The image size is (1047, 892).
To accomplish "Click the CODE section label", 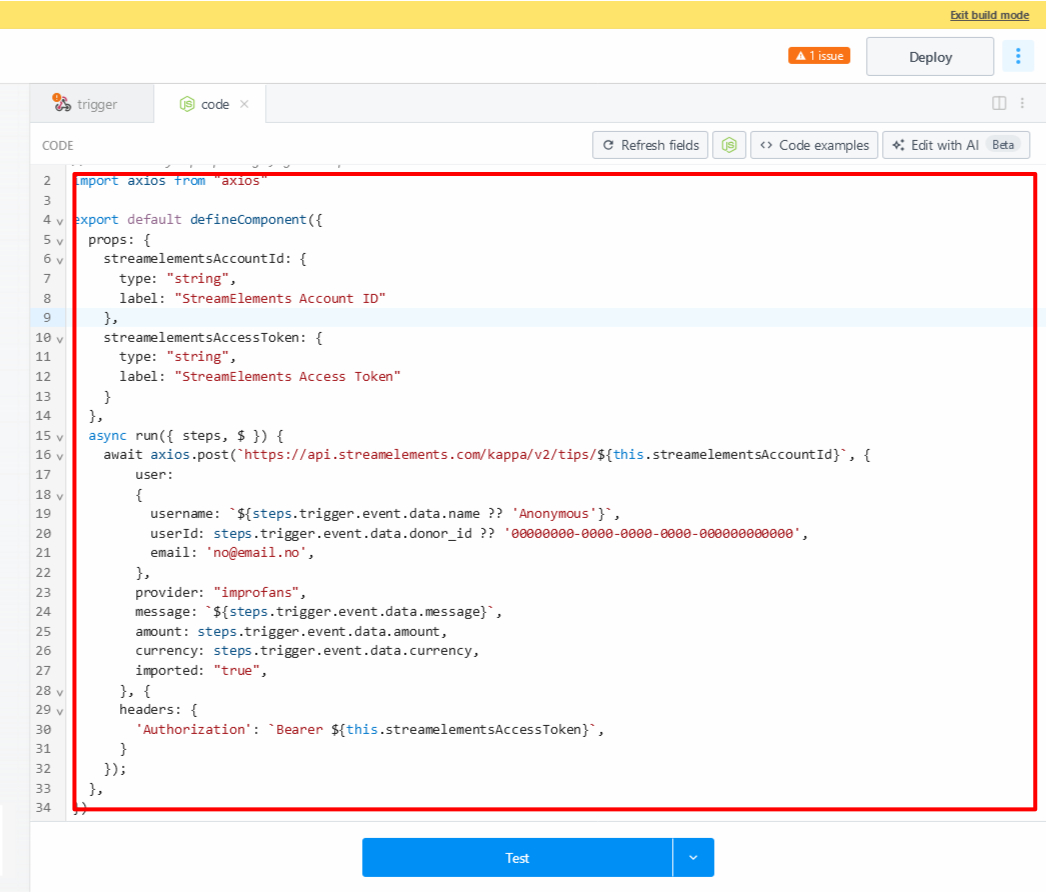I will 57,146.
